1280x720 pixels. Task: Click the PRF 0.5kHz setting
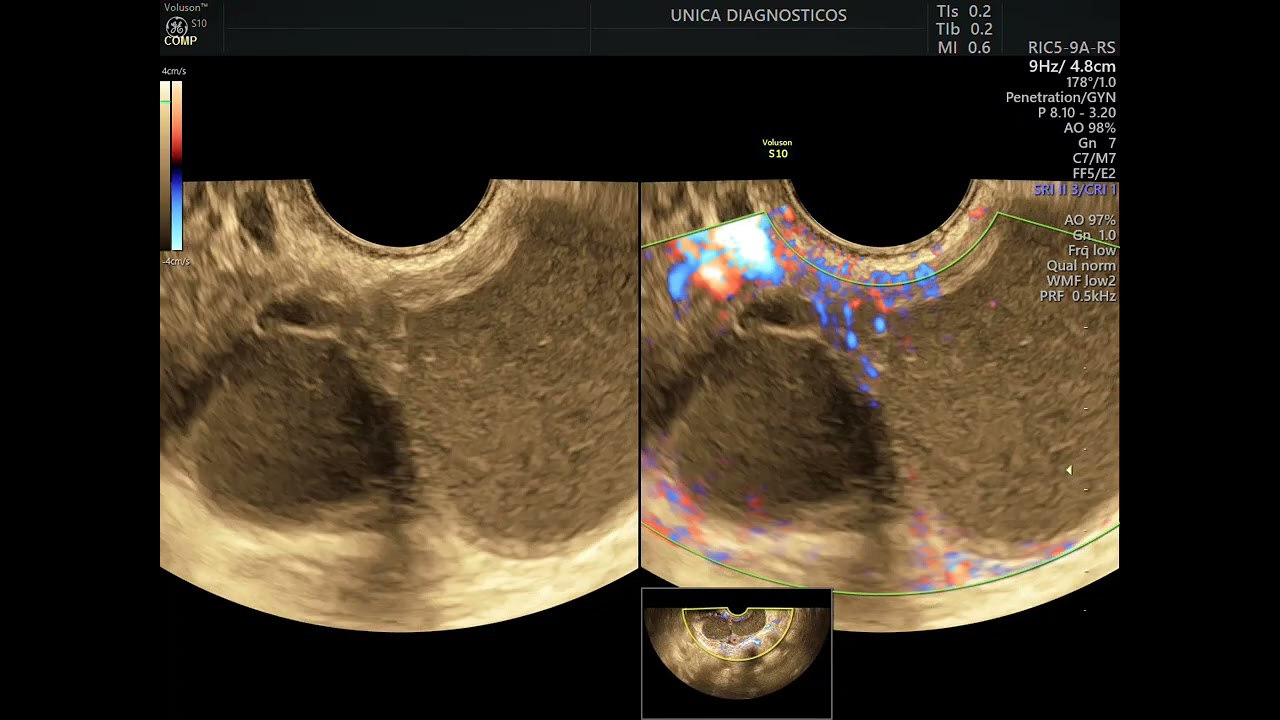(x=1077, y=296)
